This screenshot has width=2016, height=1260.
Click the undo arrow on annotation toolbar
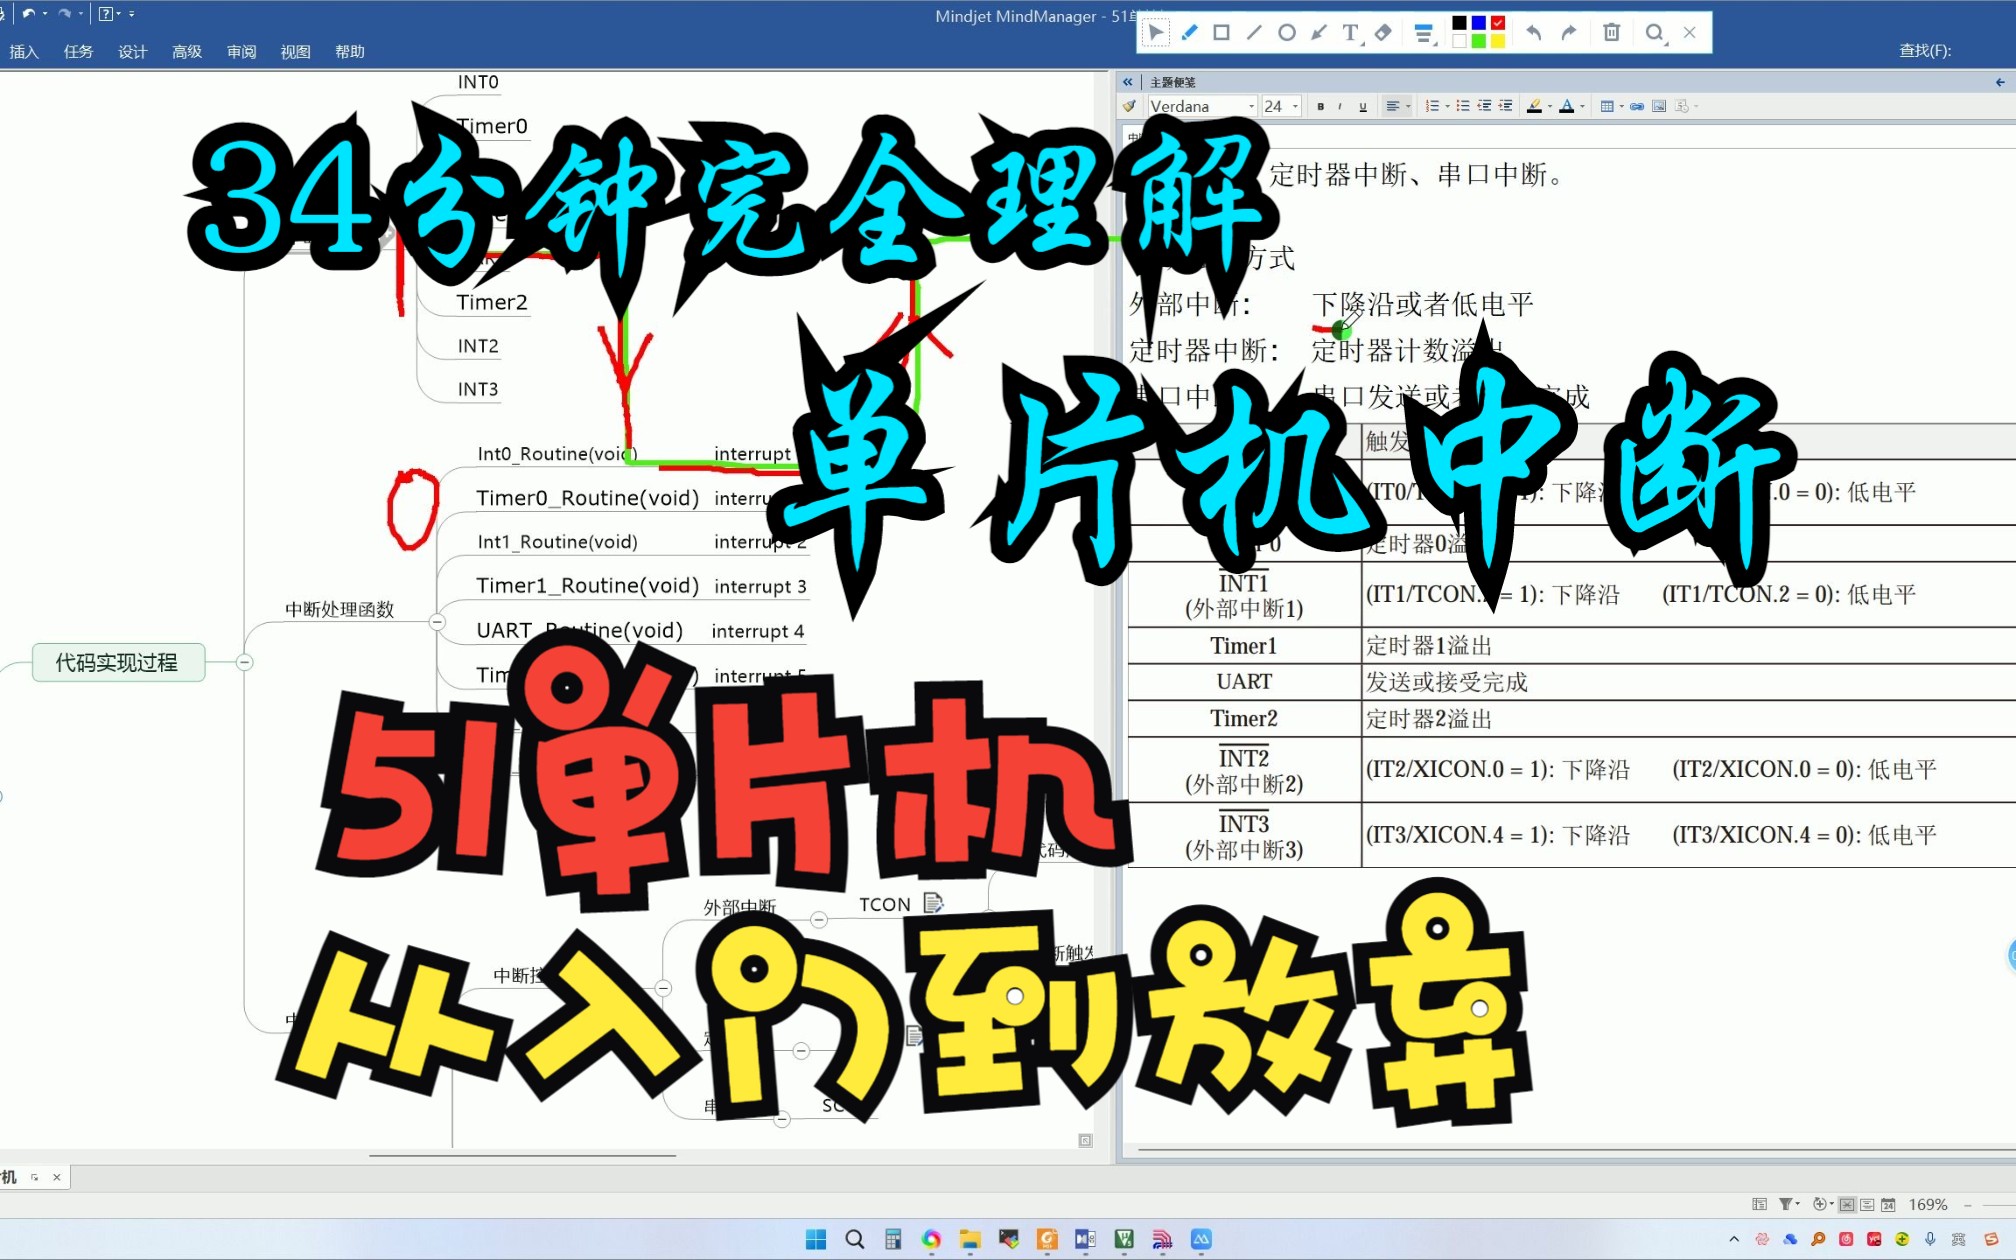(x=1533, y=33)
